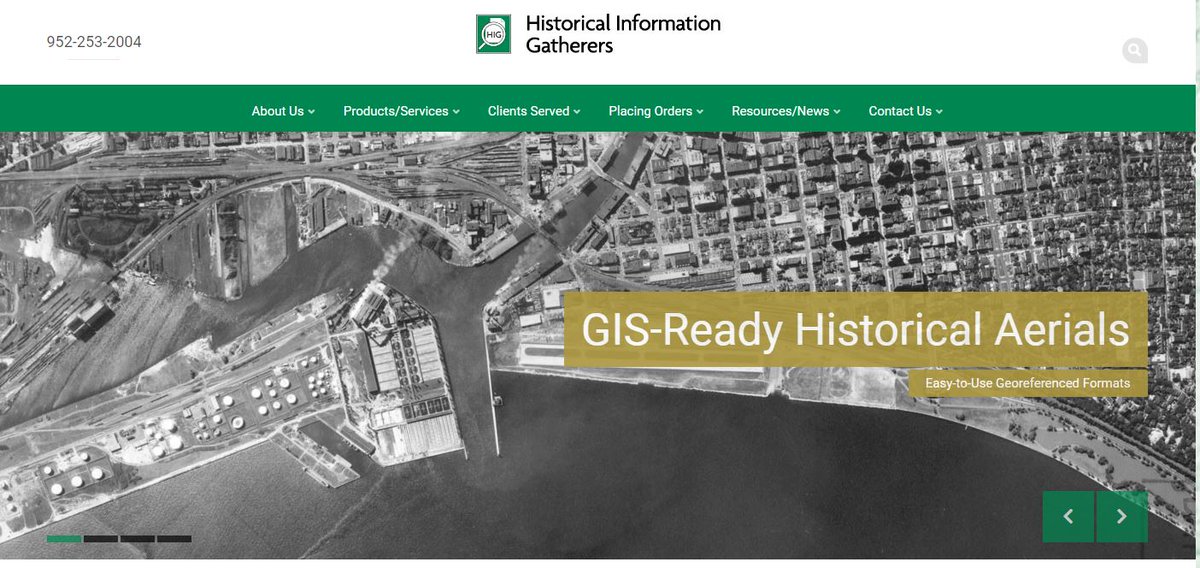Advance to next slide arrow
1200x568 pixels.
1122,517
